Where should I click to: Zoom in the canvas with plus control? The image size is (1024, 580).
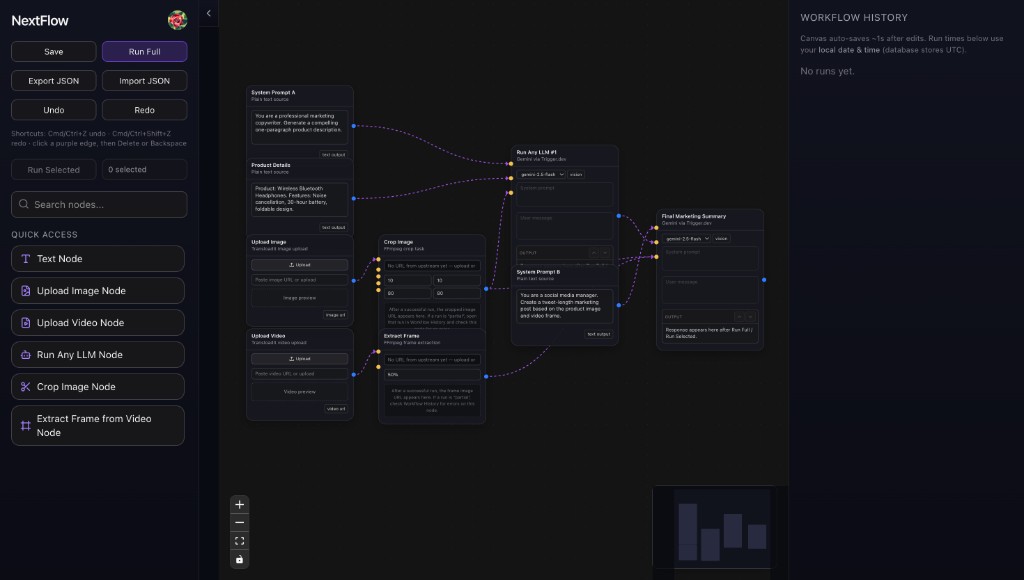[240, 504]
